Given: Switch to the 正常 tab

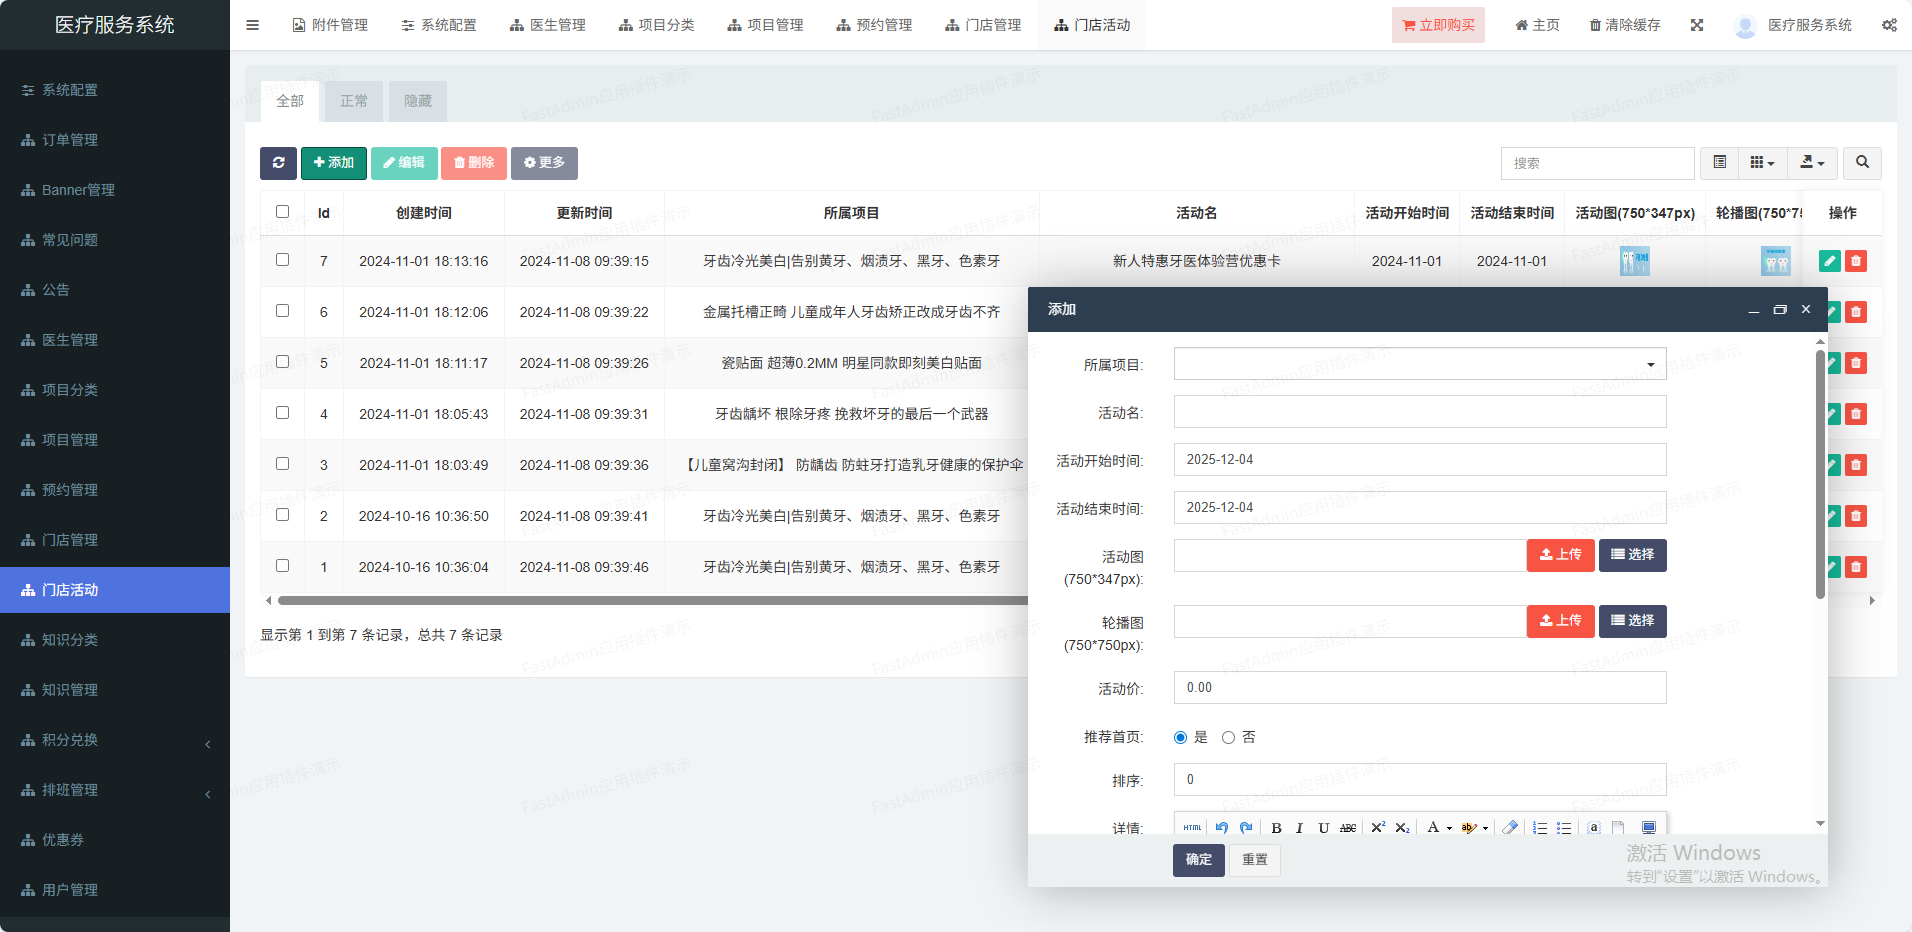Looking at the screenshot, I should pos(354,101).
